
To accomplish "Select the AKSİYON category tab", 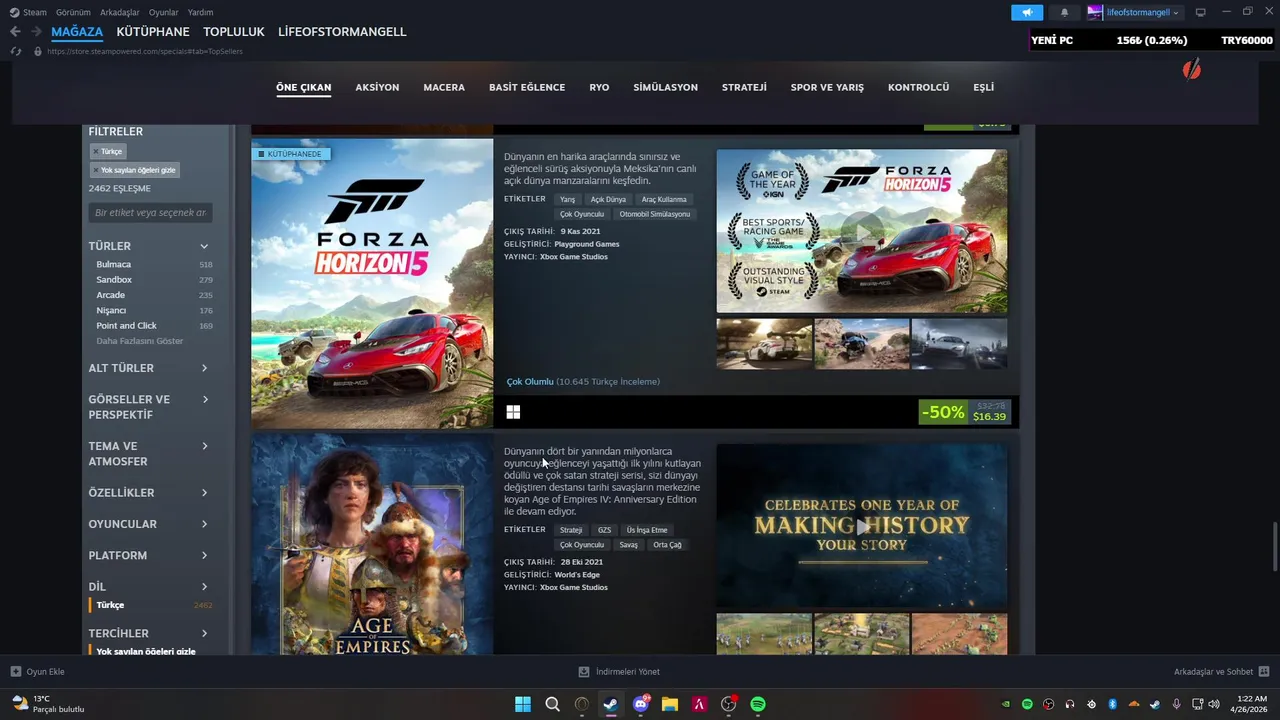I will tap(377, 87).
